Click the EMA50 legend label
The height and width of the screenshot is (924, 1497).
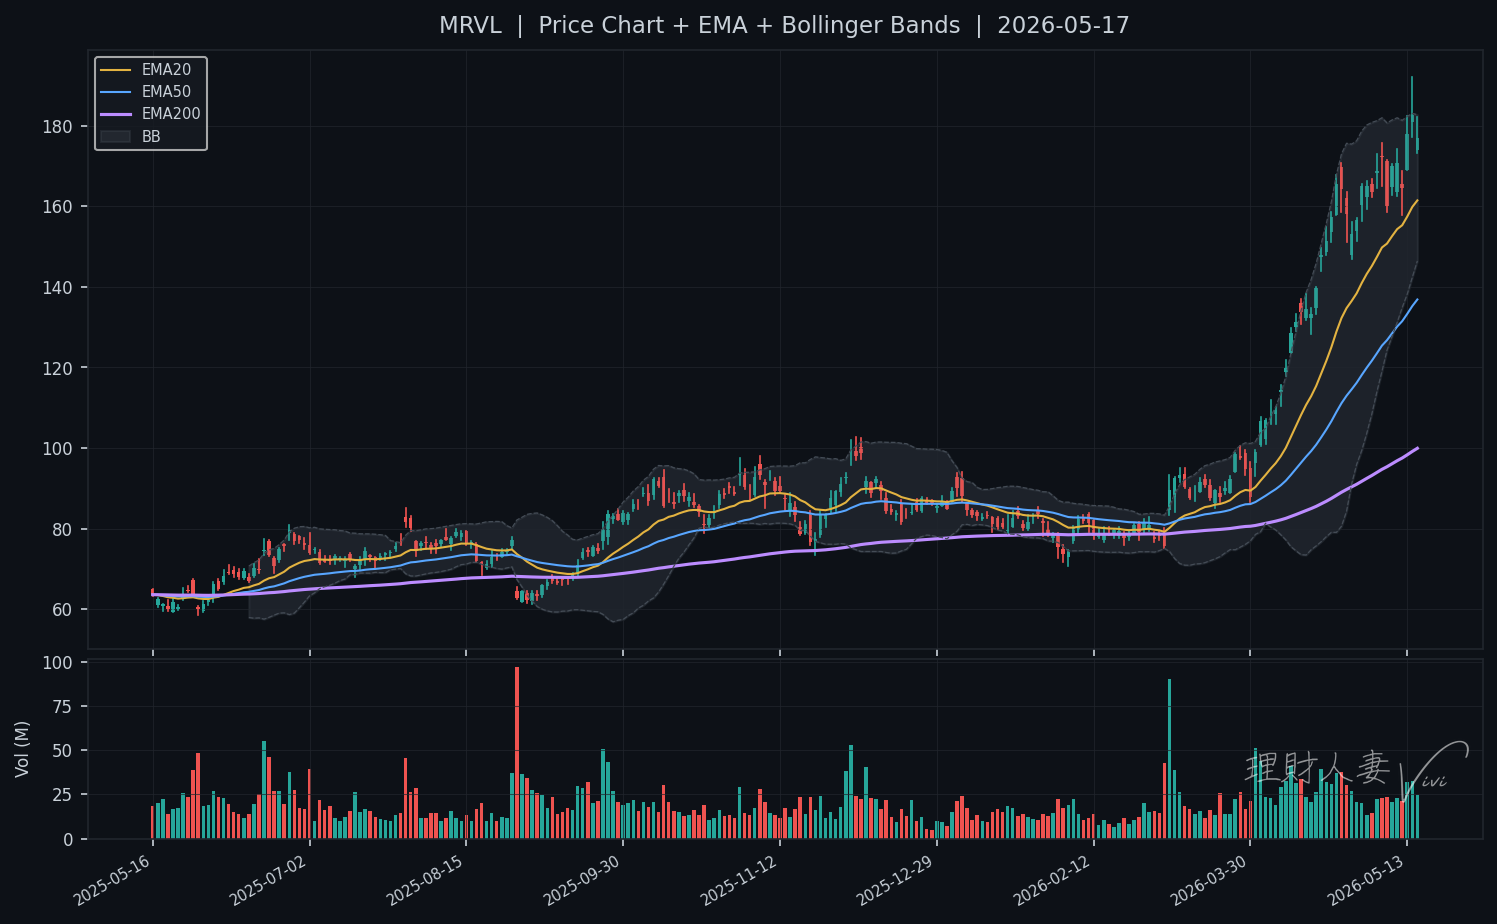(x=166, y=92)
